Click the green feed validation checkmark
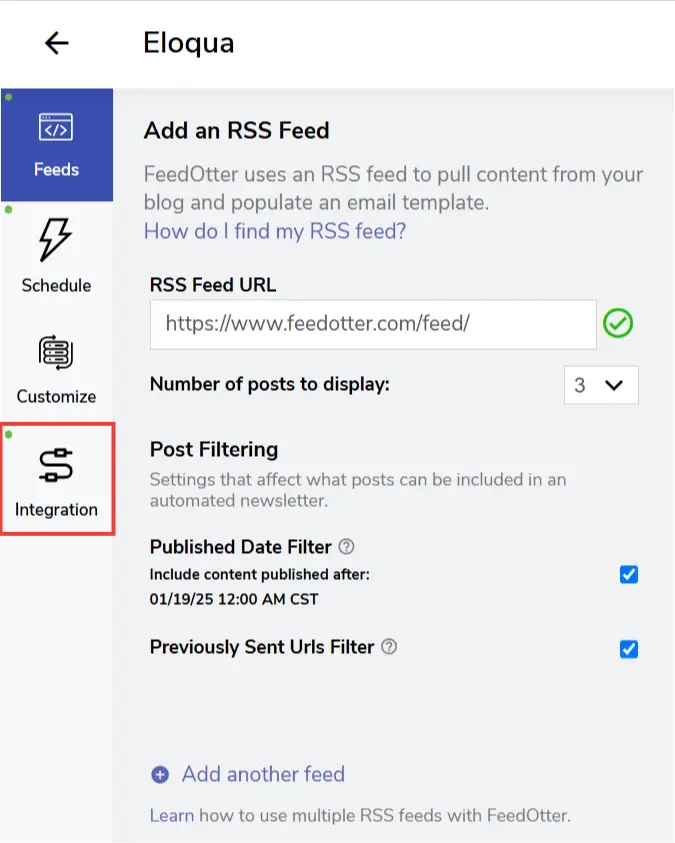This screenshot has width=675, height=843. [619, 324]
